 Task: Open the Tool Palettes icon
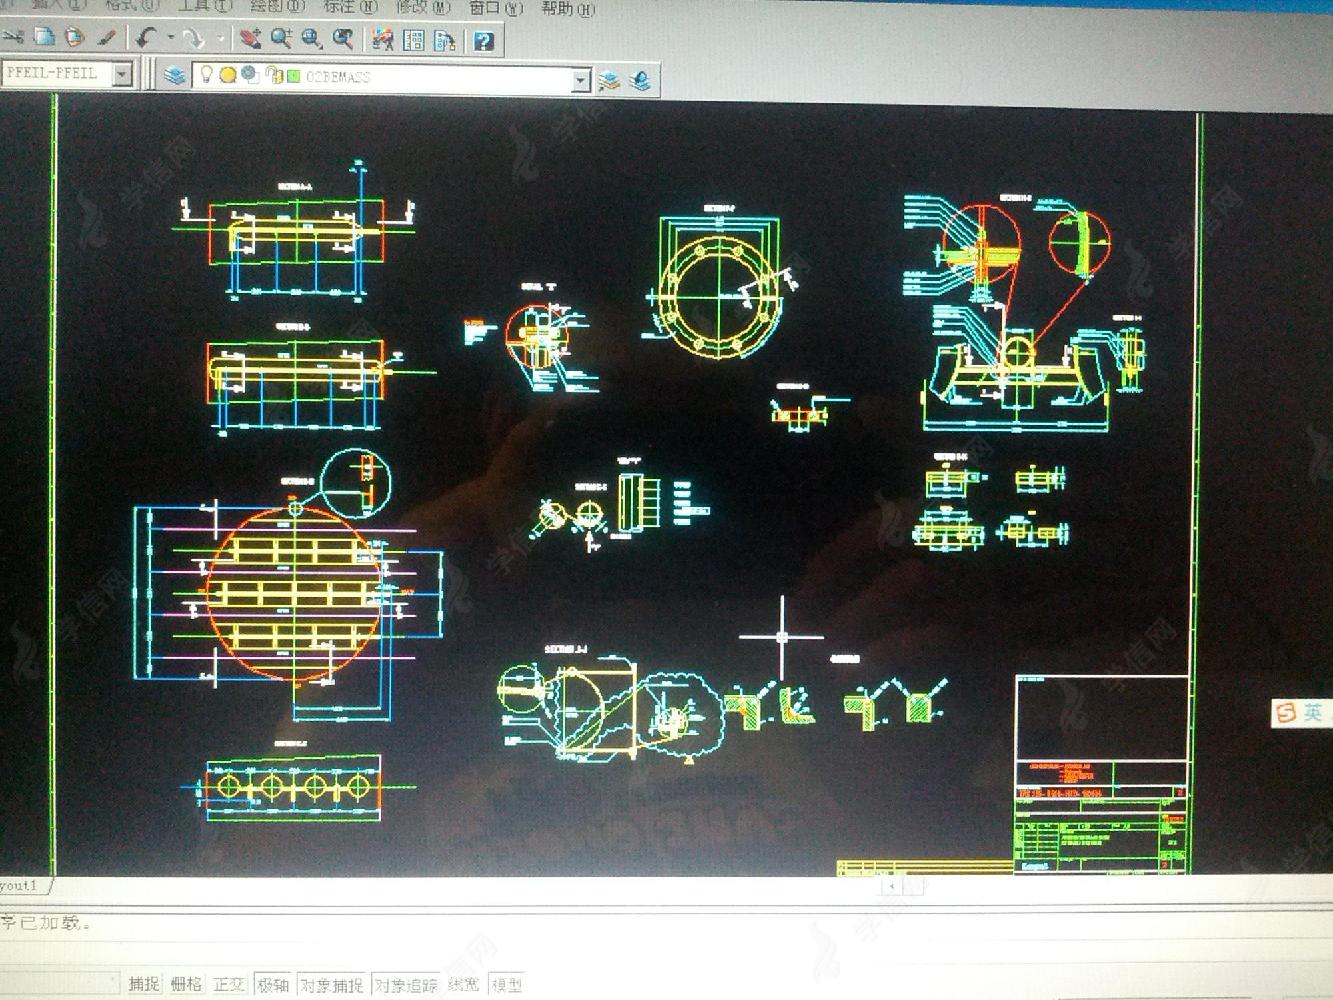pyautogui.click(x=445, y=40)
